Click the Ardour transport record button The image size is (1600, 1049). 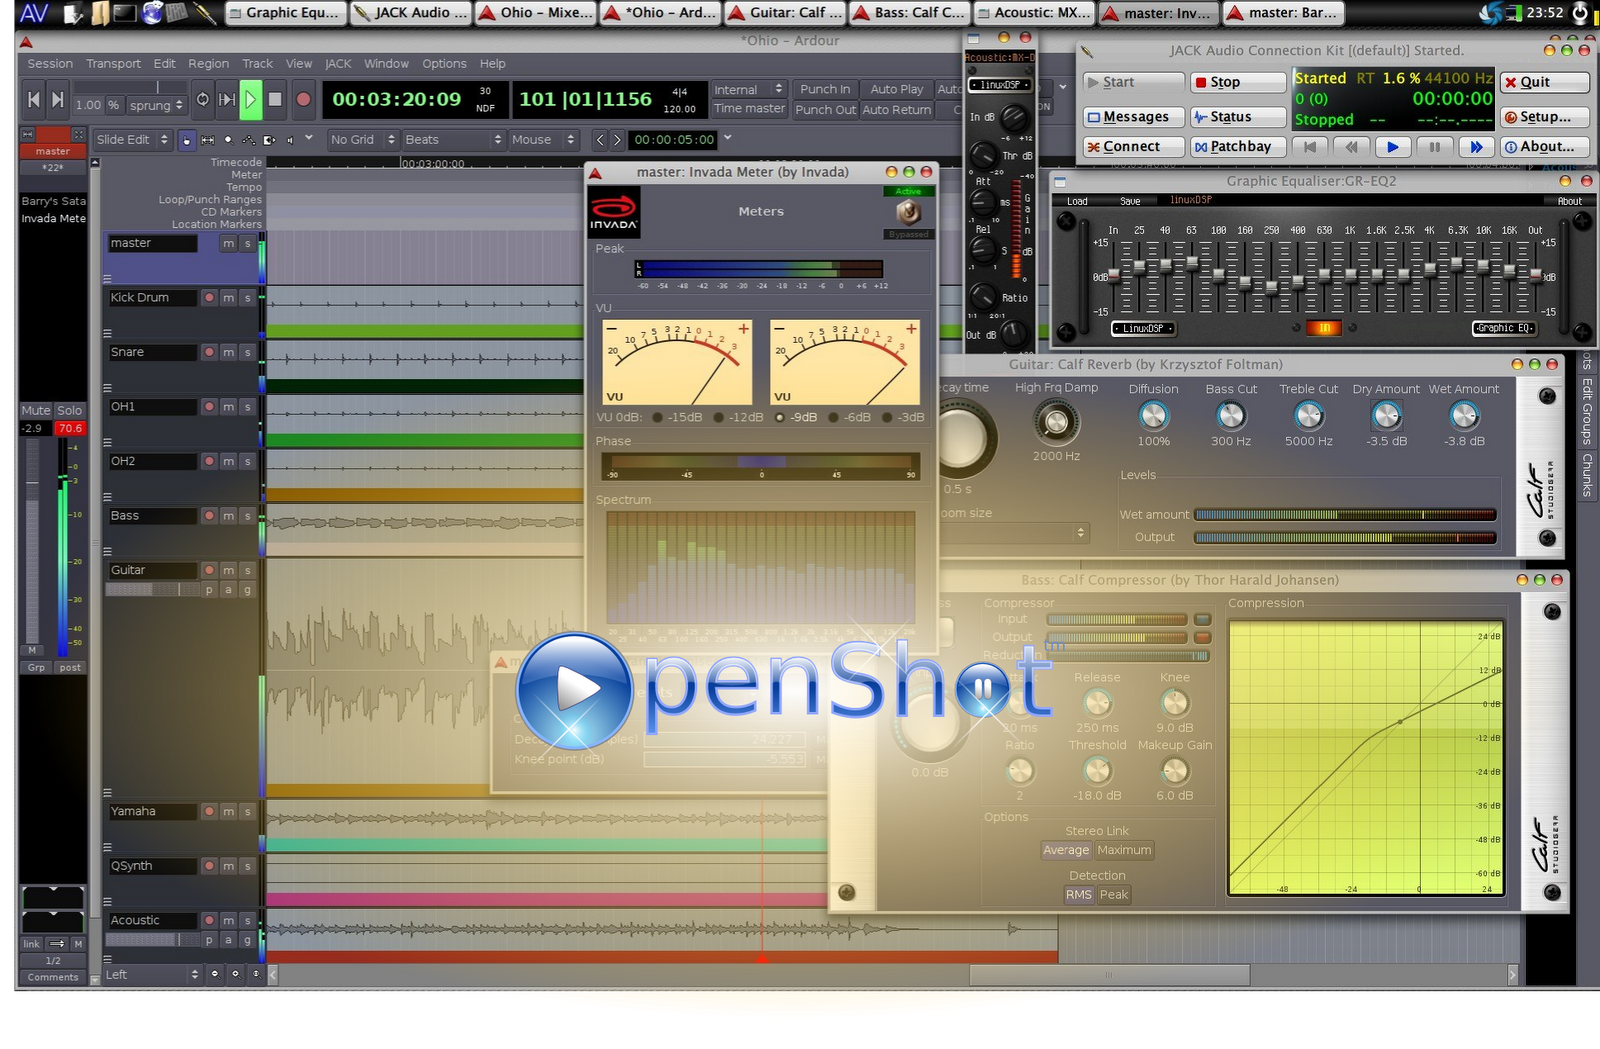[303, 100]
